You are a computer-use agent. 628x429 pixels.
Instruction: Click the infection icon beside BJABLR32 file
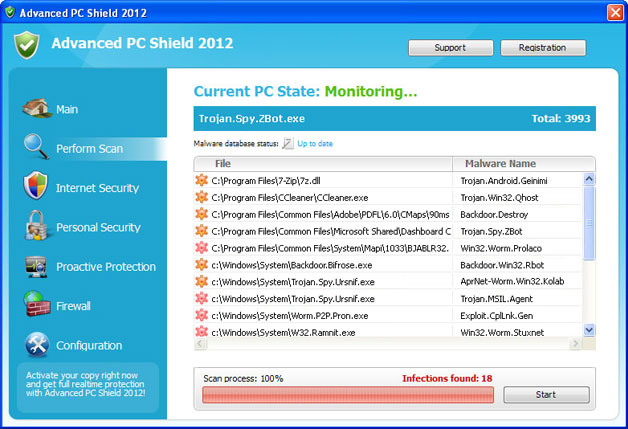201,248
